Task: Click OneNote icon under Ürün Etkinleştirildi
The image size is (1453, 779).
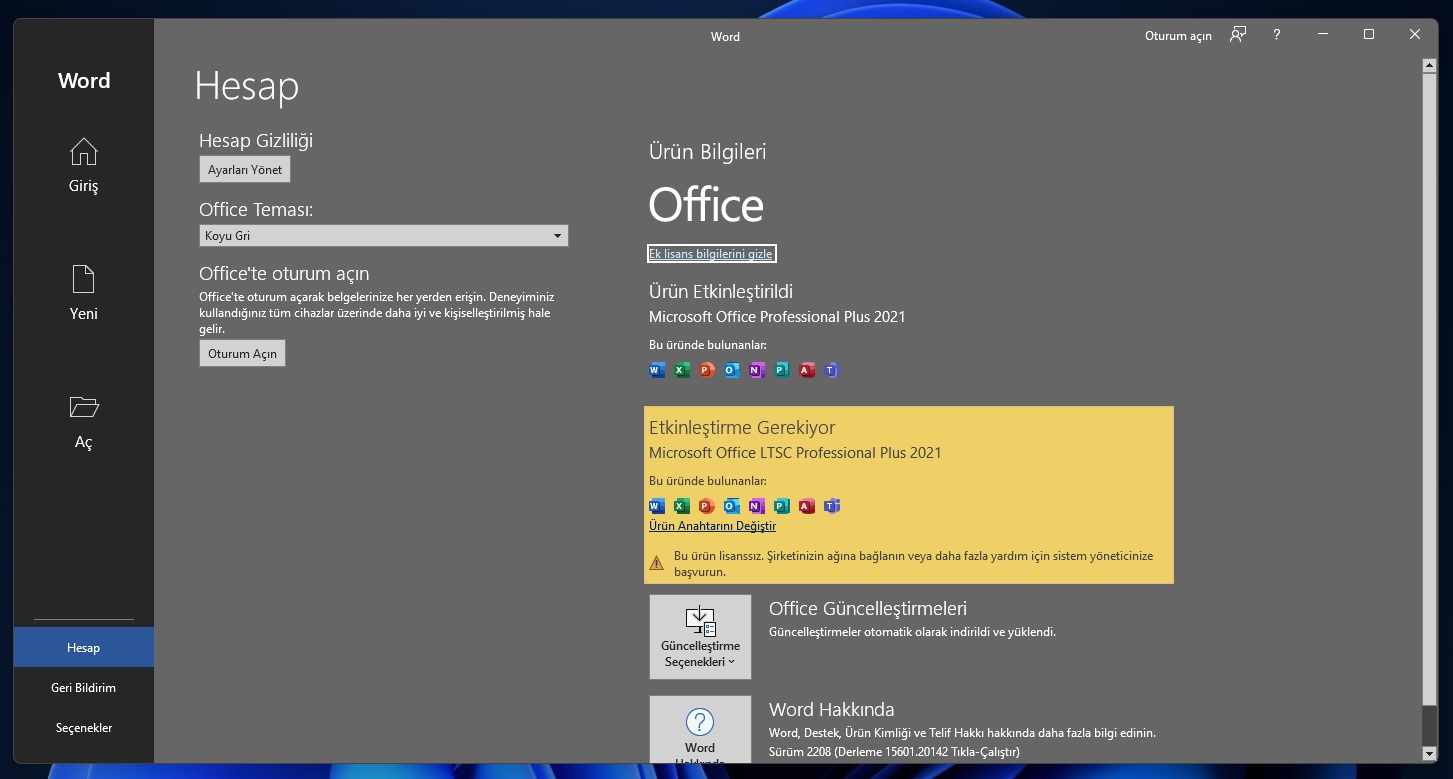Action: (757, 370)
